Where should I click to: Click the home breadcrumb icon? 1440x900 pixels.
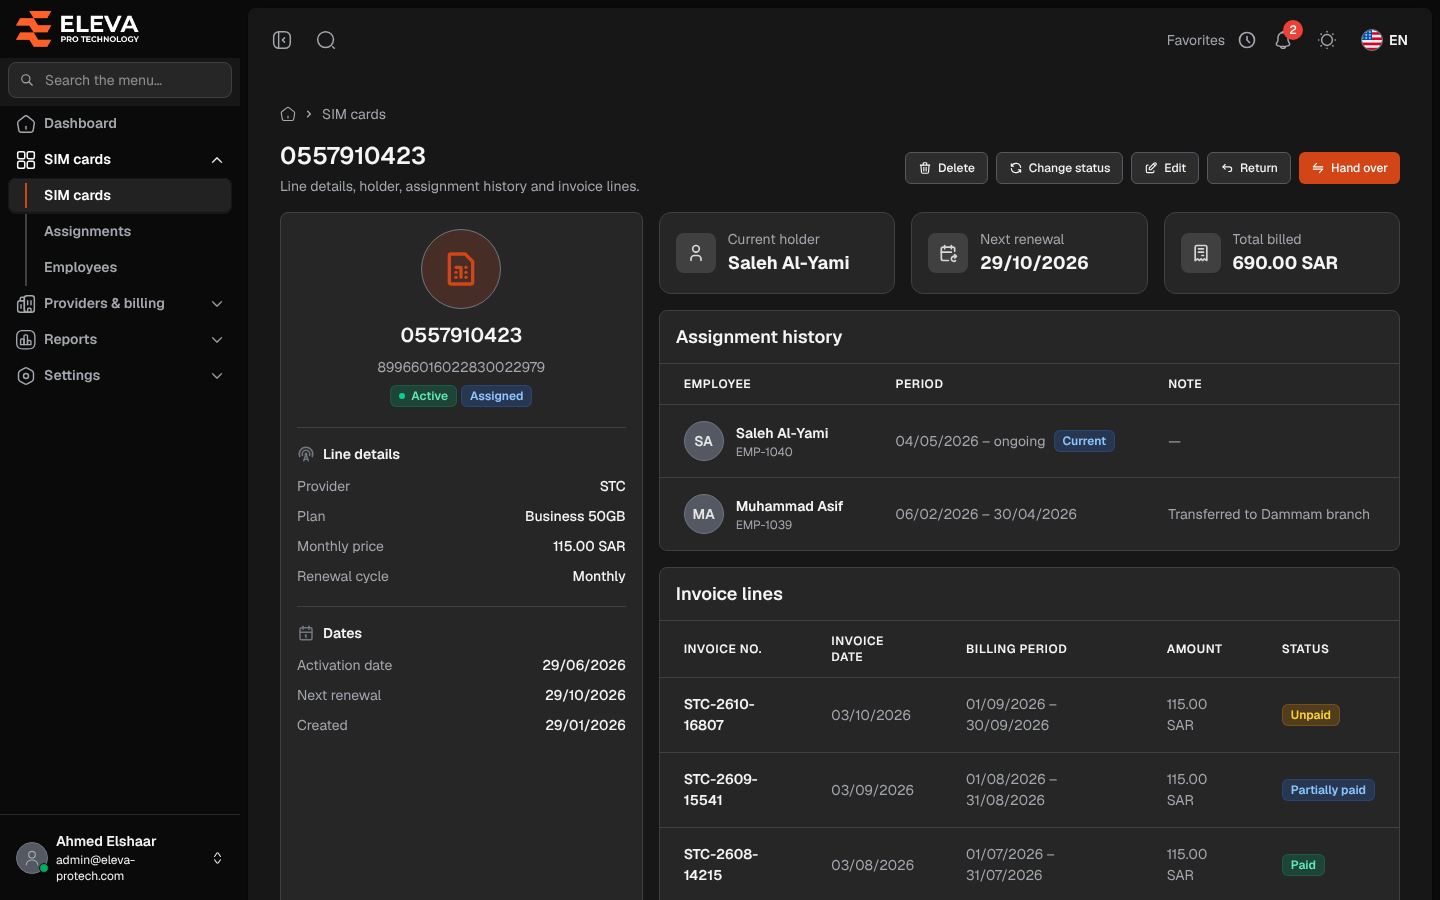[x=288, y=114]
